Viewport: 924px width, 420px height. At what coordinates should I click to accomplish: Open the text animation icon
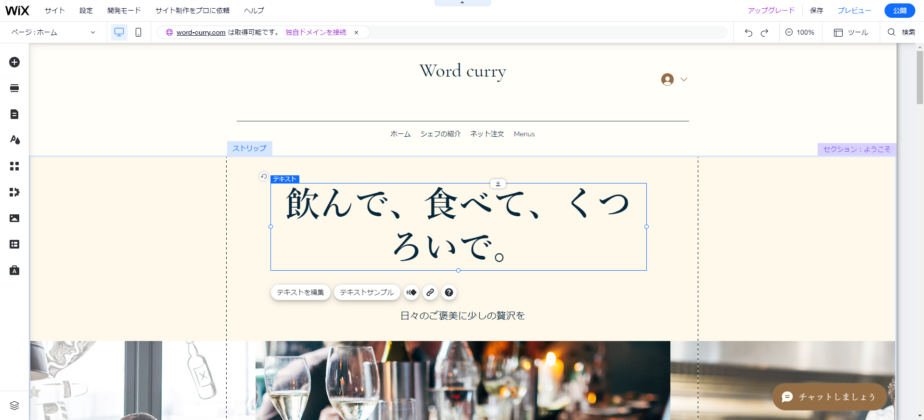pos(411,292)
